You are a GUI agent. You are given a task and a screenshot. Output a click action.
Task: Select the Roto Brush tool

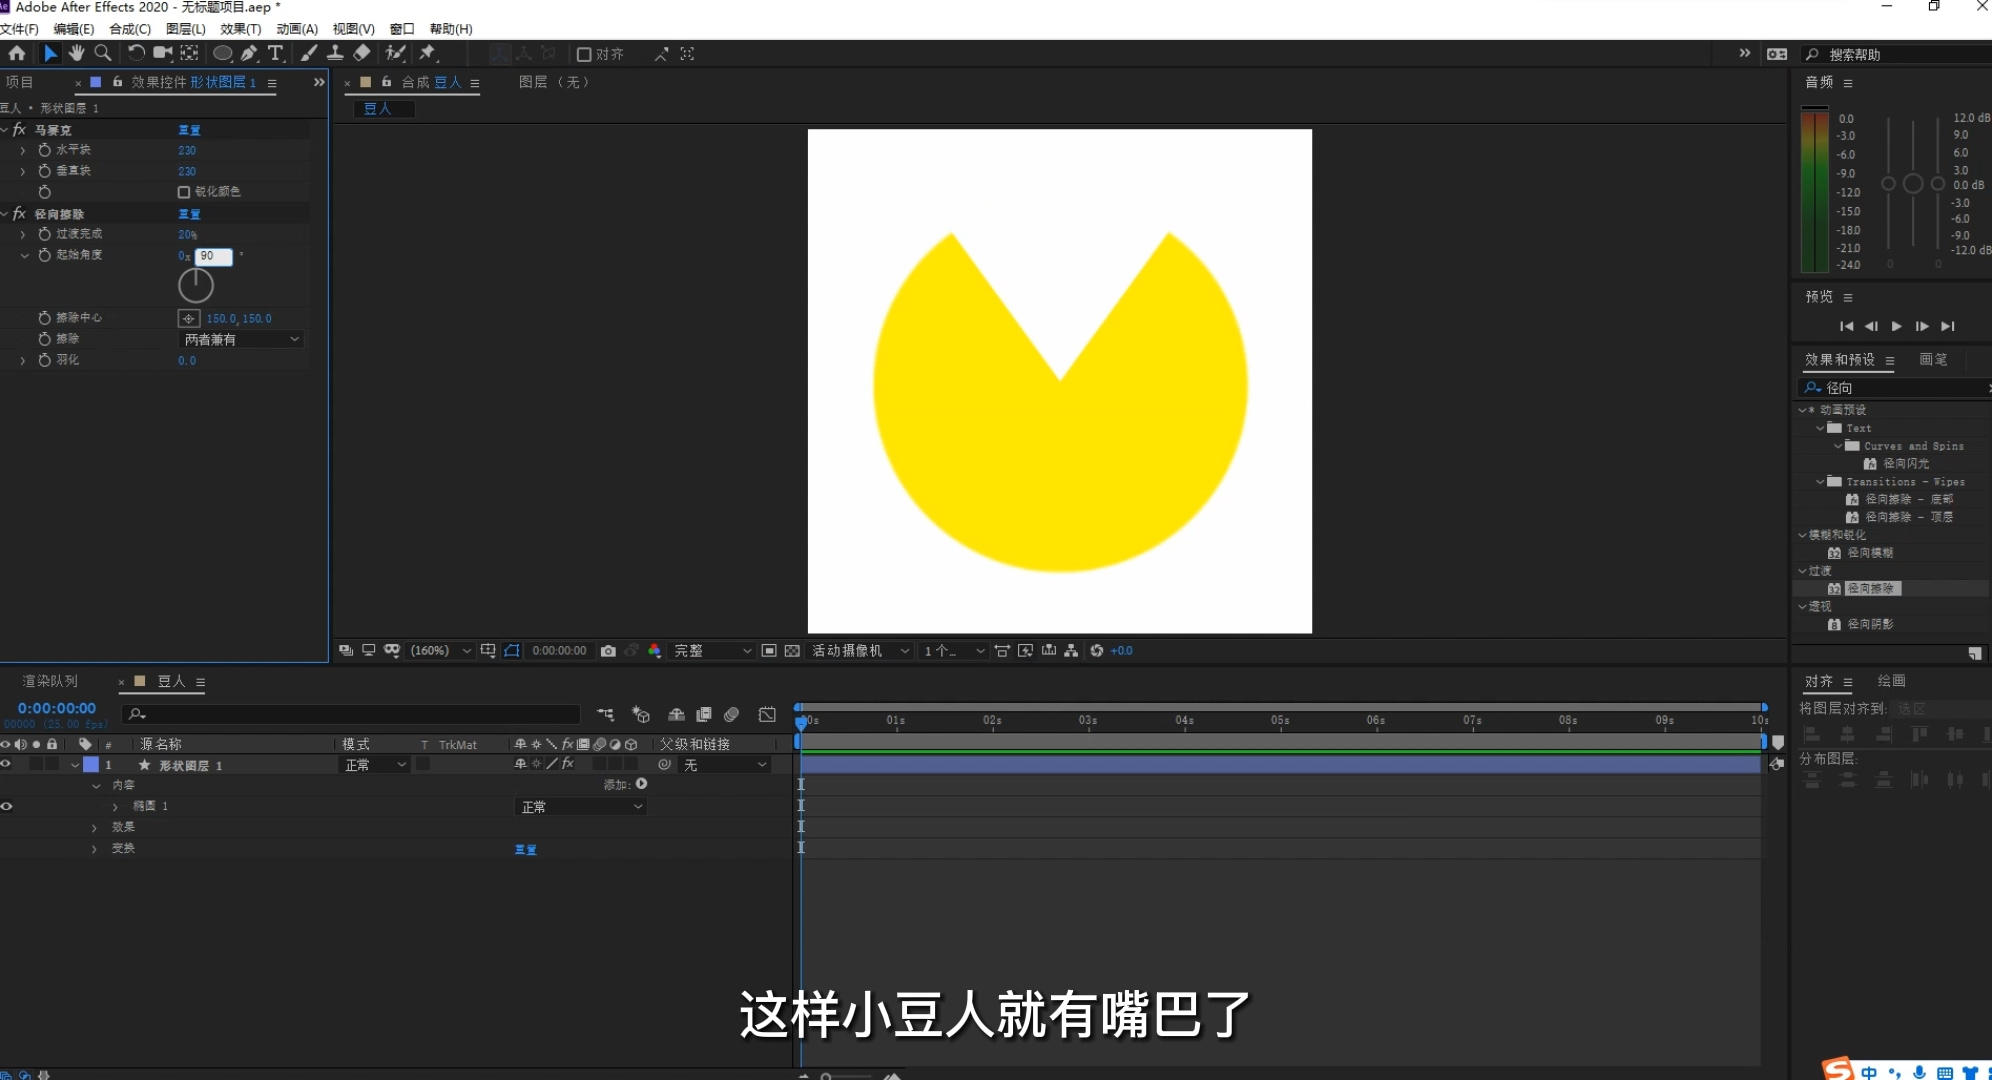coord(396,53)
